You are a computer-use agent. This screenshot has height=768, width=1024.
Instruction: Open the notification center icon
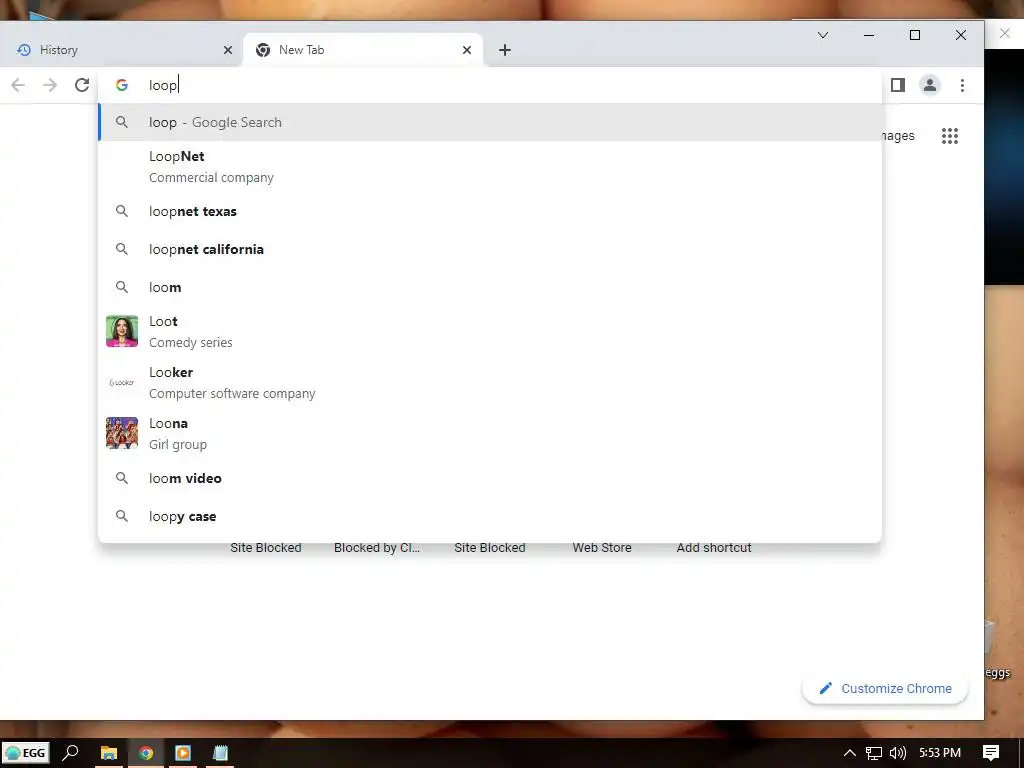pos(991,753)
